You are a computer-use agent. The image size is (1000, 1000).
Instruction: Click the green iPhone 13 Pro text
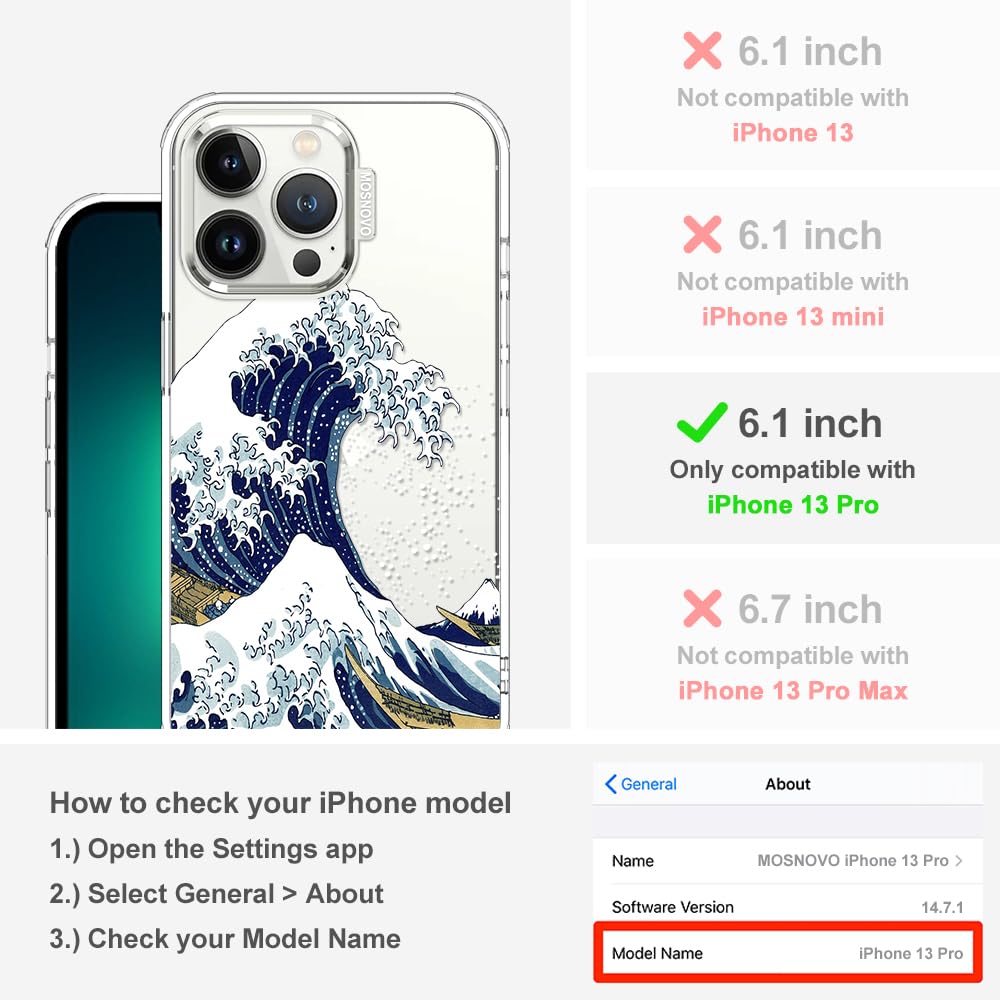click(793, 504)
